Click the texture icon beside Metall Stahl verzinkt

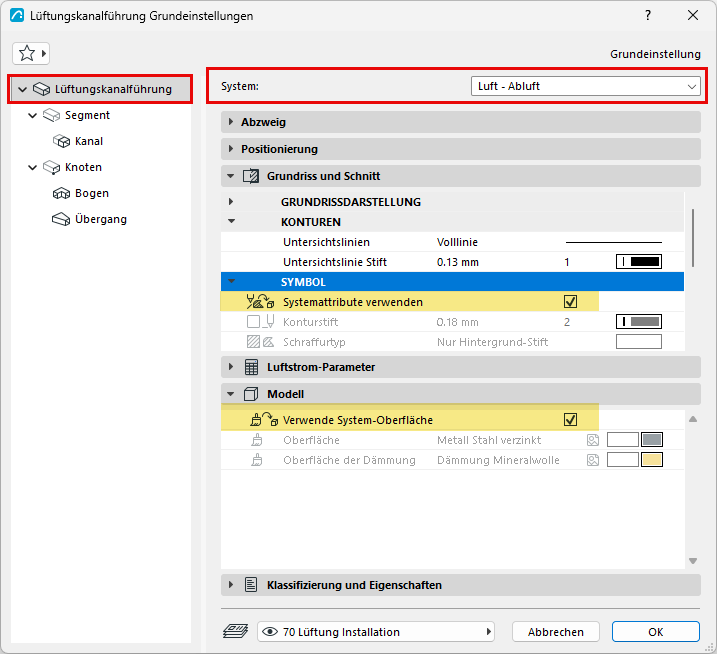tap(593, 440)
